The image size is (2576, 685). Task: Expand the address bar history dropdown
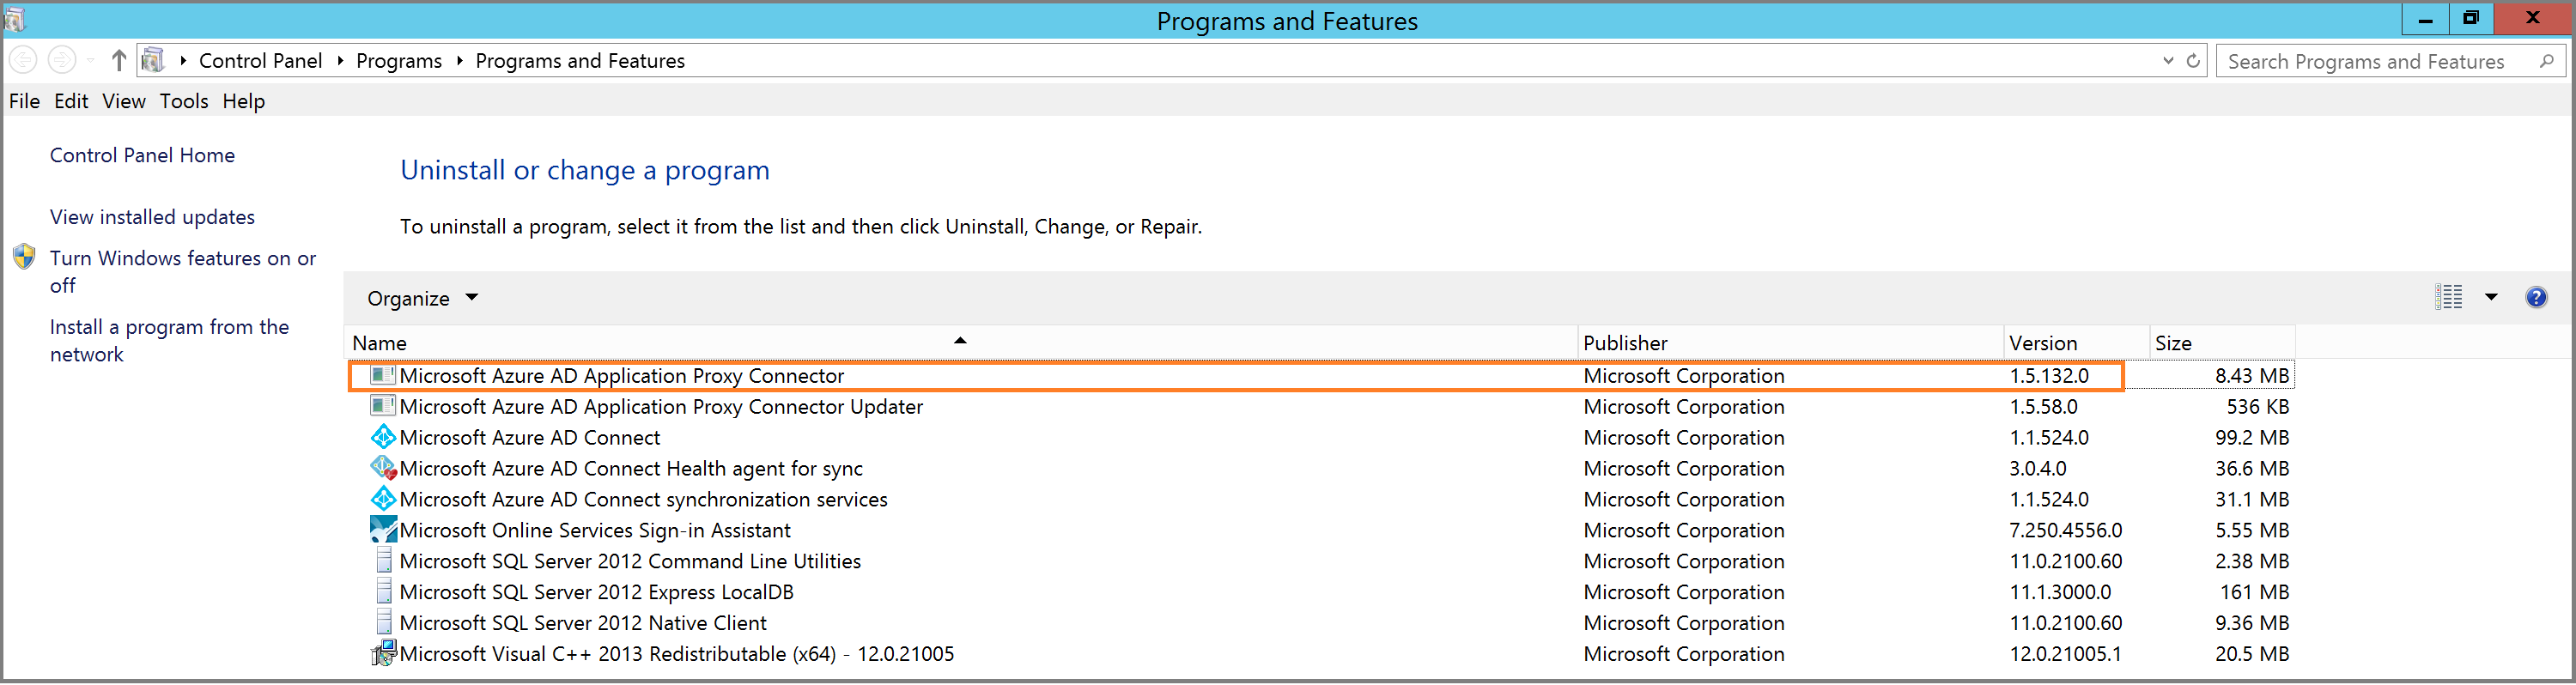coord(2167,61)
